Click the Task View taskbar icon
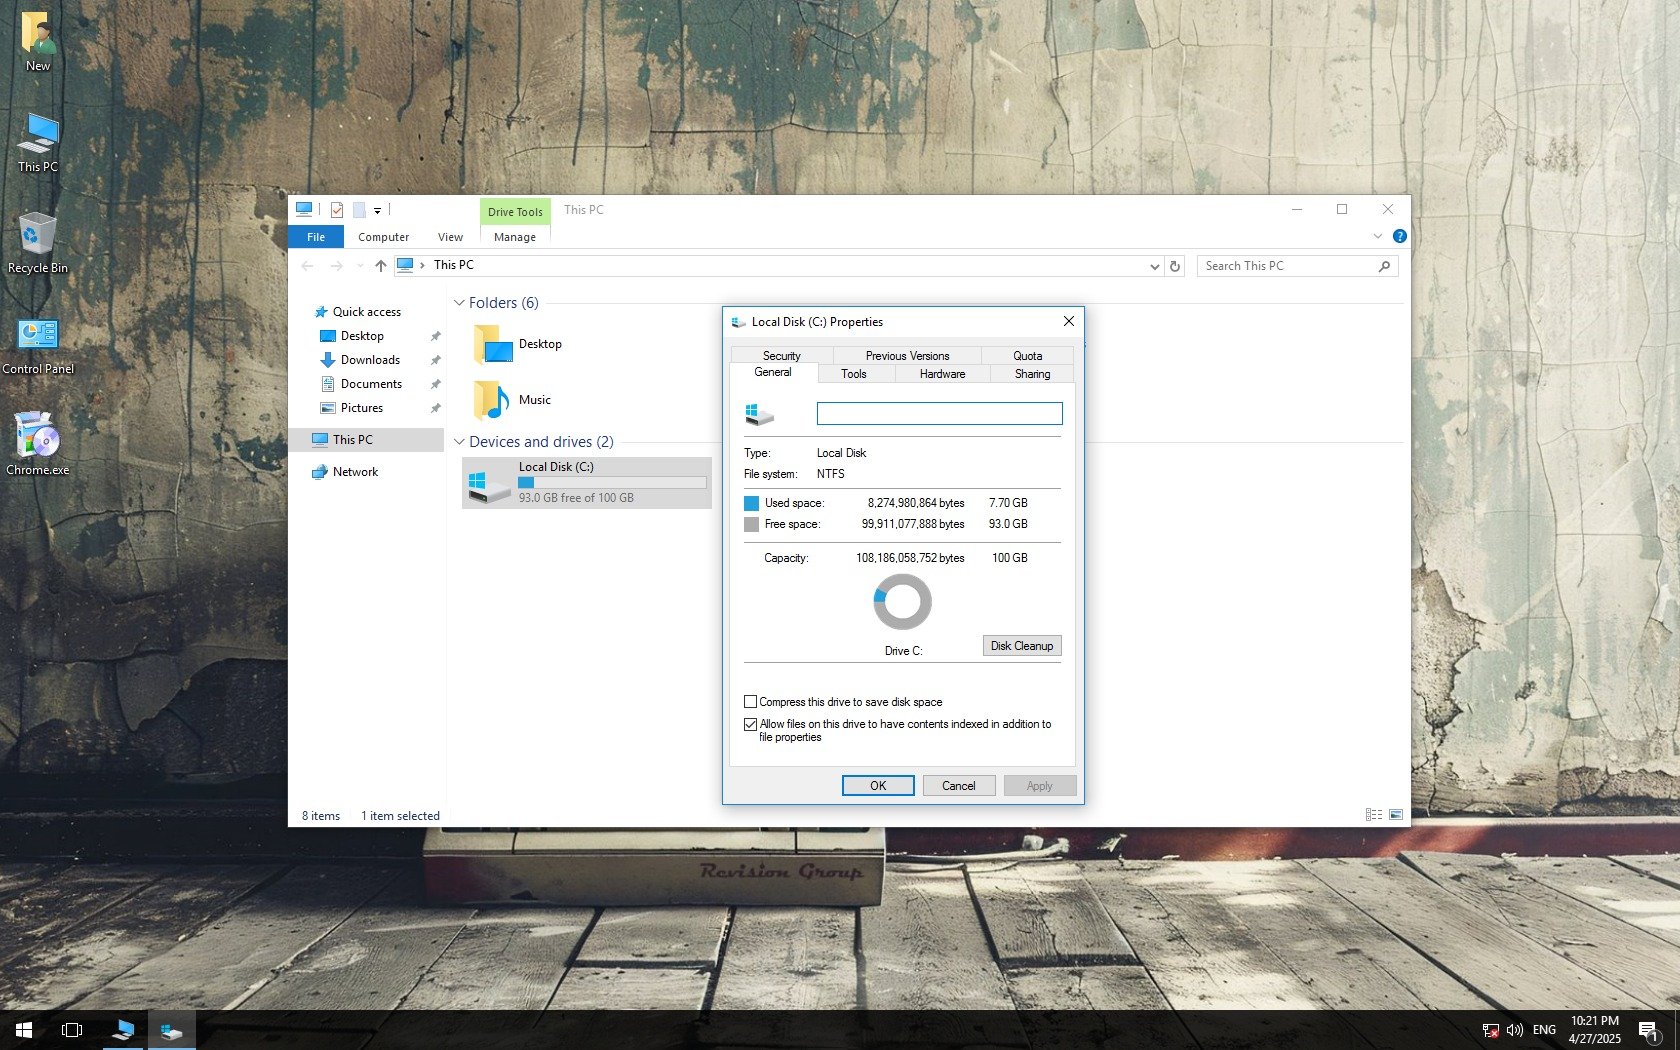This screenshot has width=1680, height=1050. [72, 1029]
